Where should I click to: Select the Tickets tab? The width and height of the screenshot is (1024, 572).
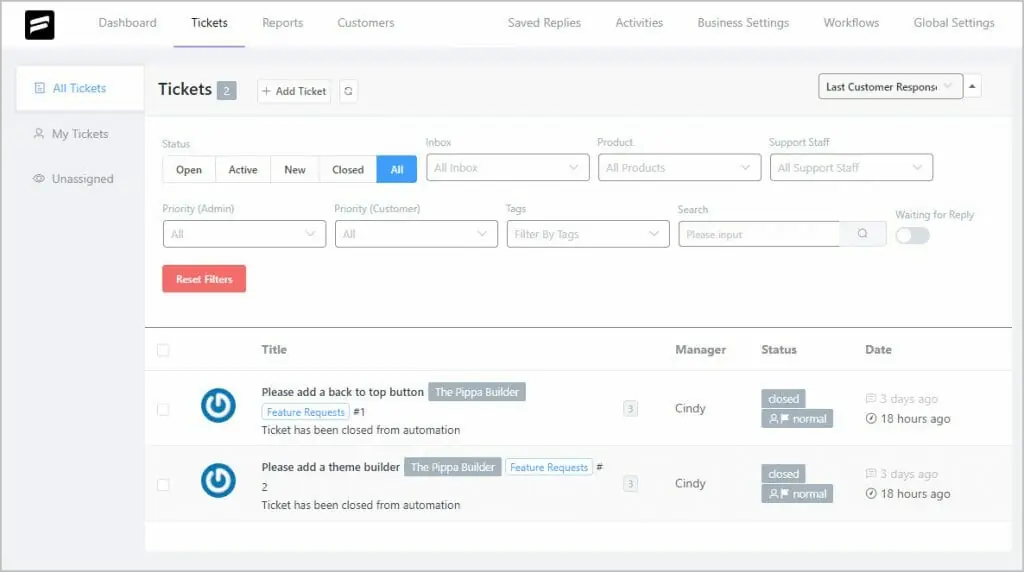pos(209,22)
